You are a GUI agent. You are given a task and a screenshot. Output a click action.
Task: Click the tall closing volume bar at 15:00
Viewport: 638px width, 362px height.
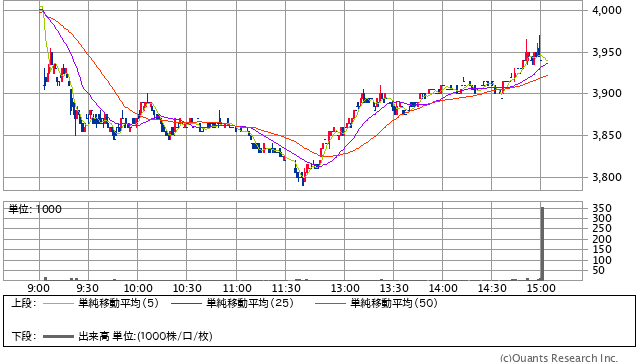(x=542, y=244)
